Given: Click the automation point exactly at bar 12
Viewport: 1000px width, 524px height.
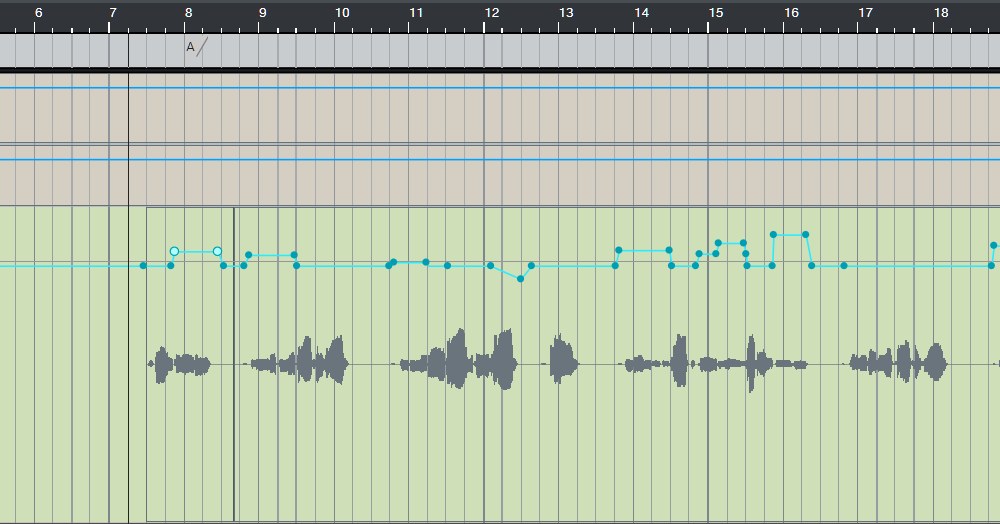Looking at the screenshot, I should (490, 265).
